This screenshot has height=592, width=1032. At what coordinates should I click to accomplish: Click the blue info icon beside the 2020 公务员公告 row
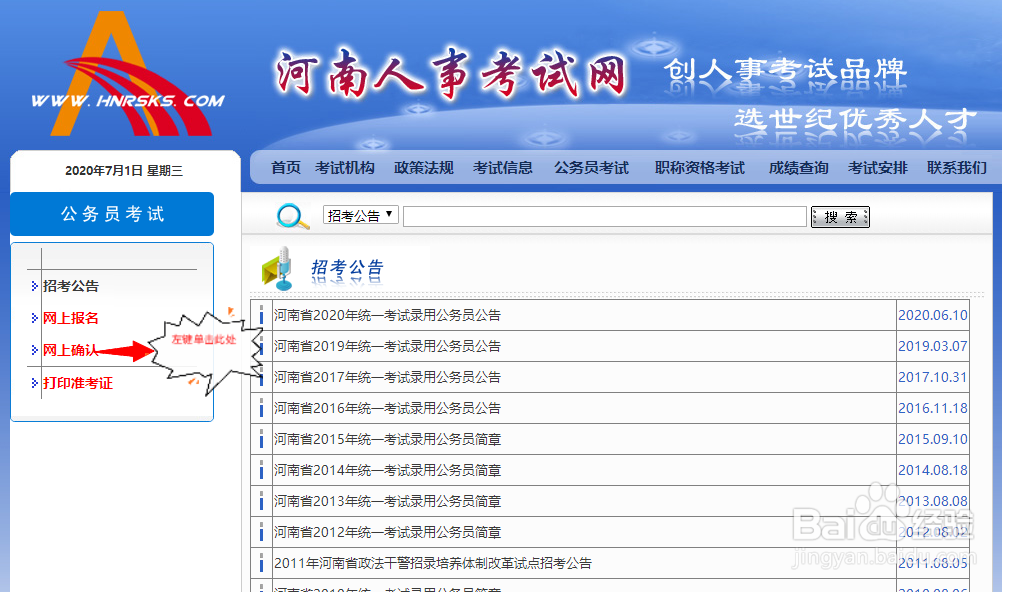[261, 315]
